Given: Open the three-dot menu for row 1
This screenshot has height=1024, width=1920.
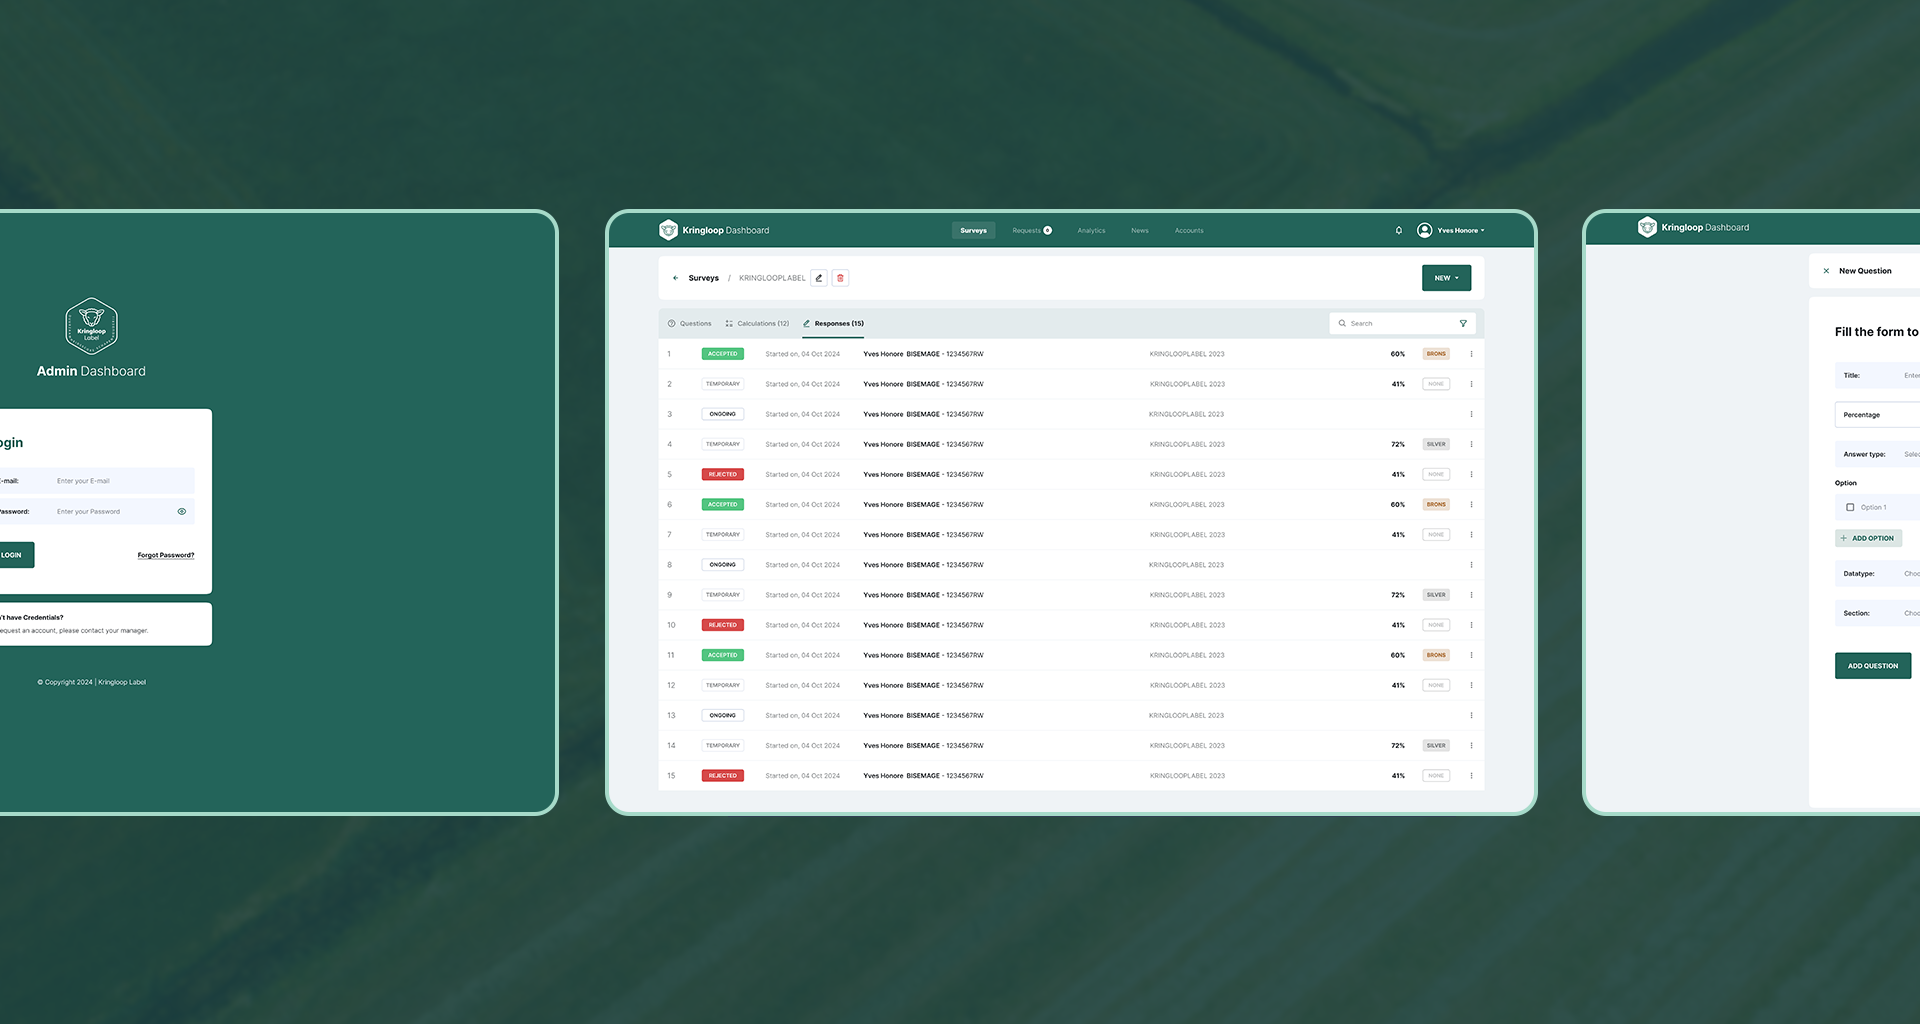Looking at the screenshot, I should tap(1471, 354).
